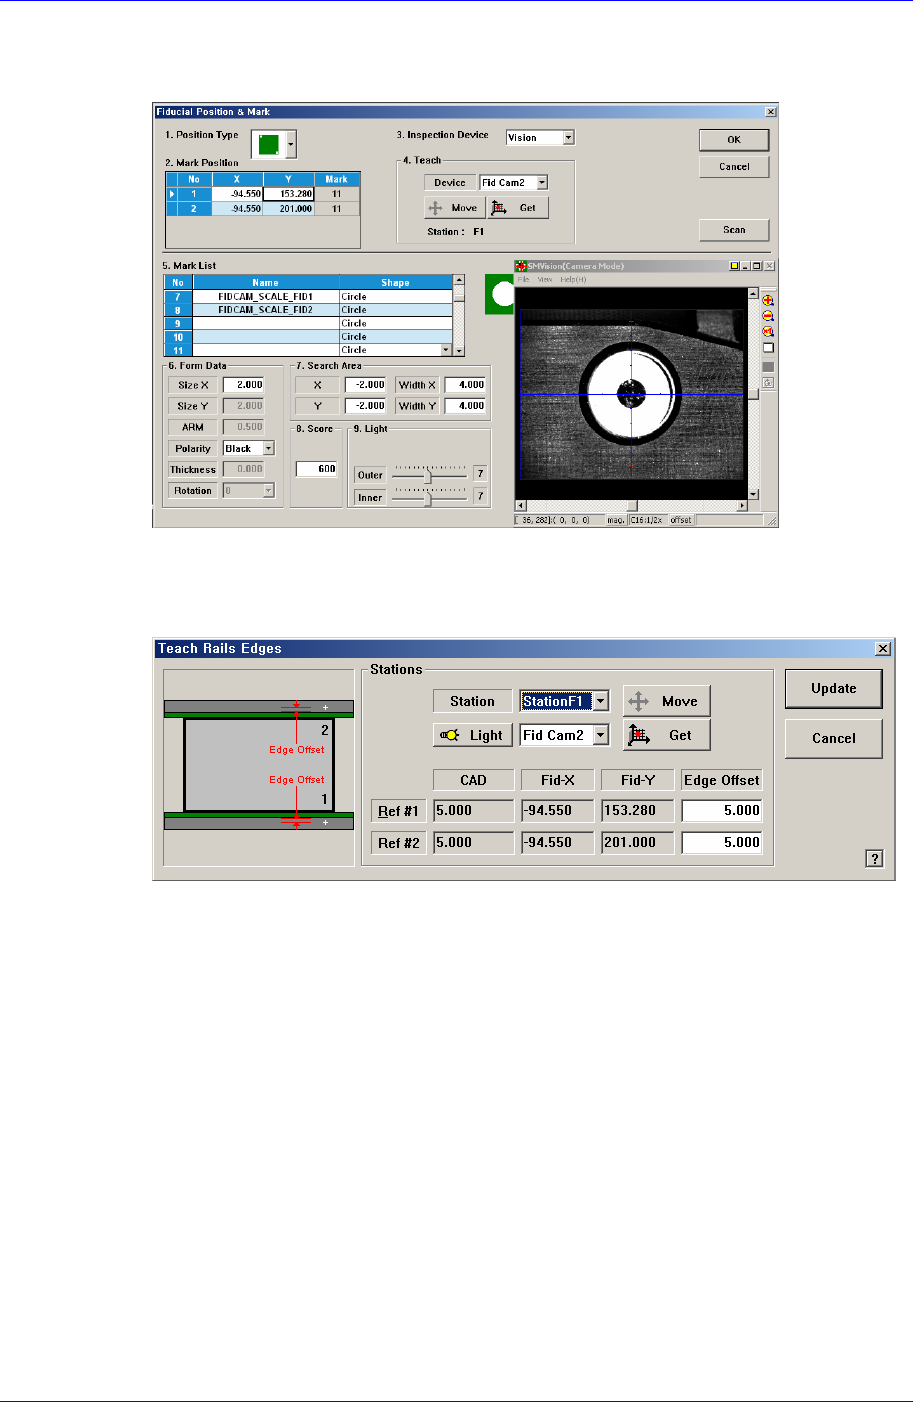The height and width of the screenshot is (1402, 913).
Task: Click the Width X field
Action: 465,385
